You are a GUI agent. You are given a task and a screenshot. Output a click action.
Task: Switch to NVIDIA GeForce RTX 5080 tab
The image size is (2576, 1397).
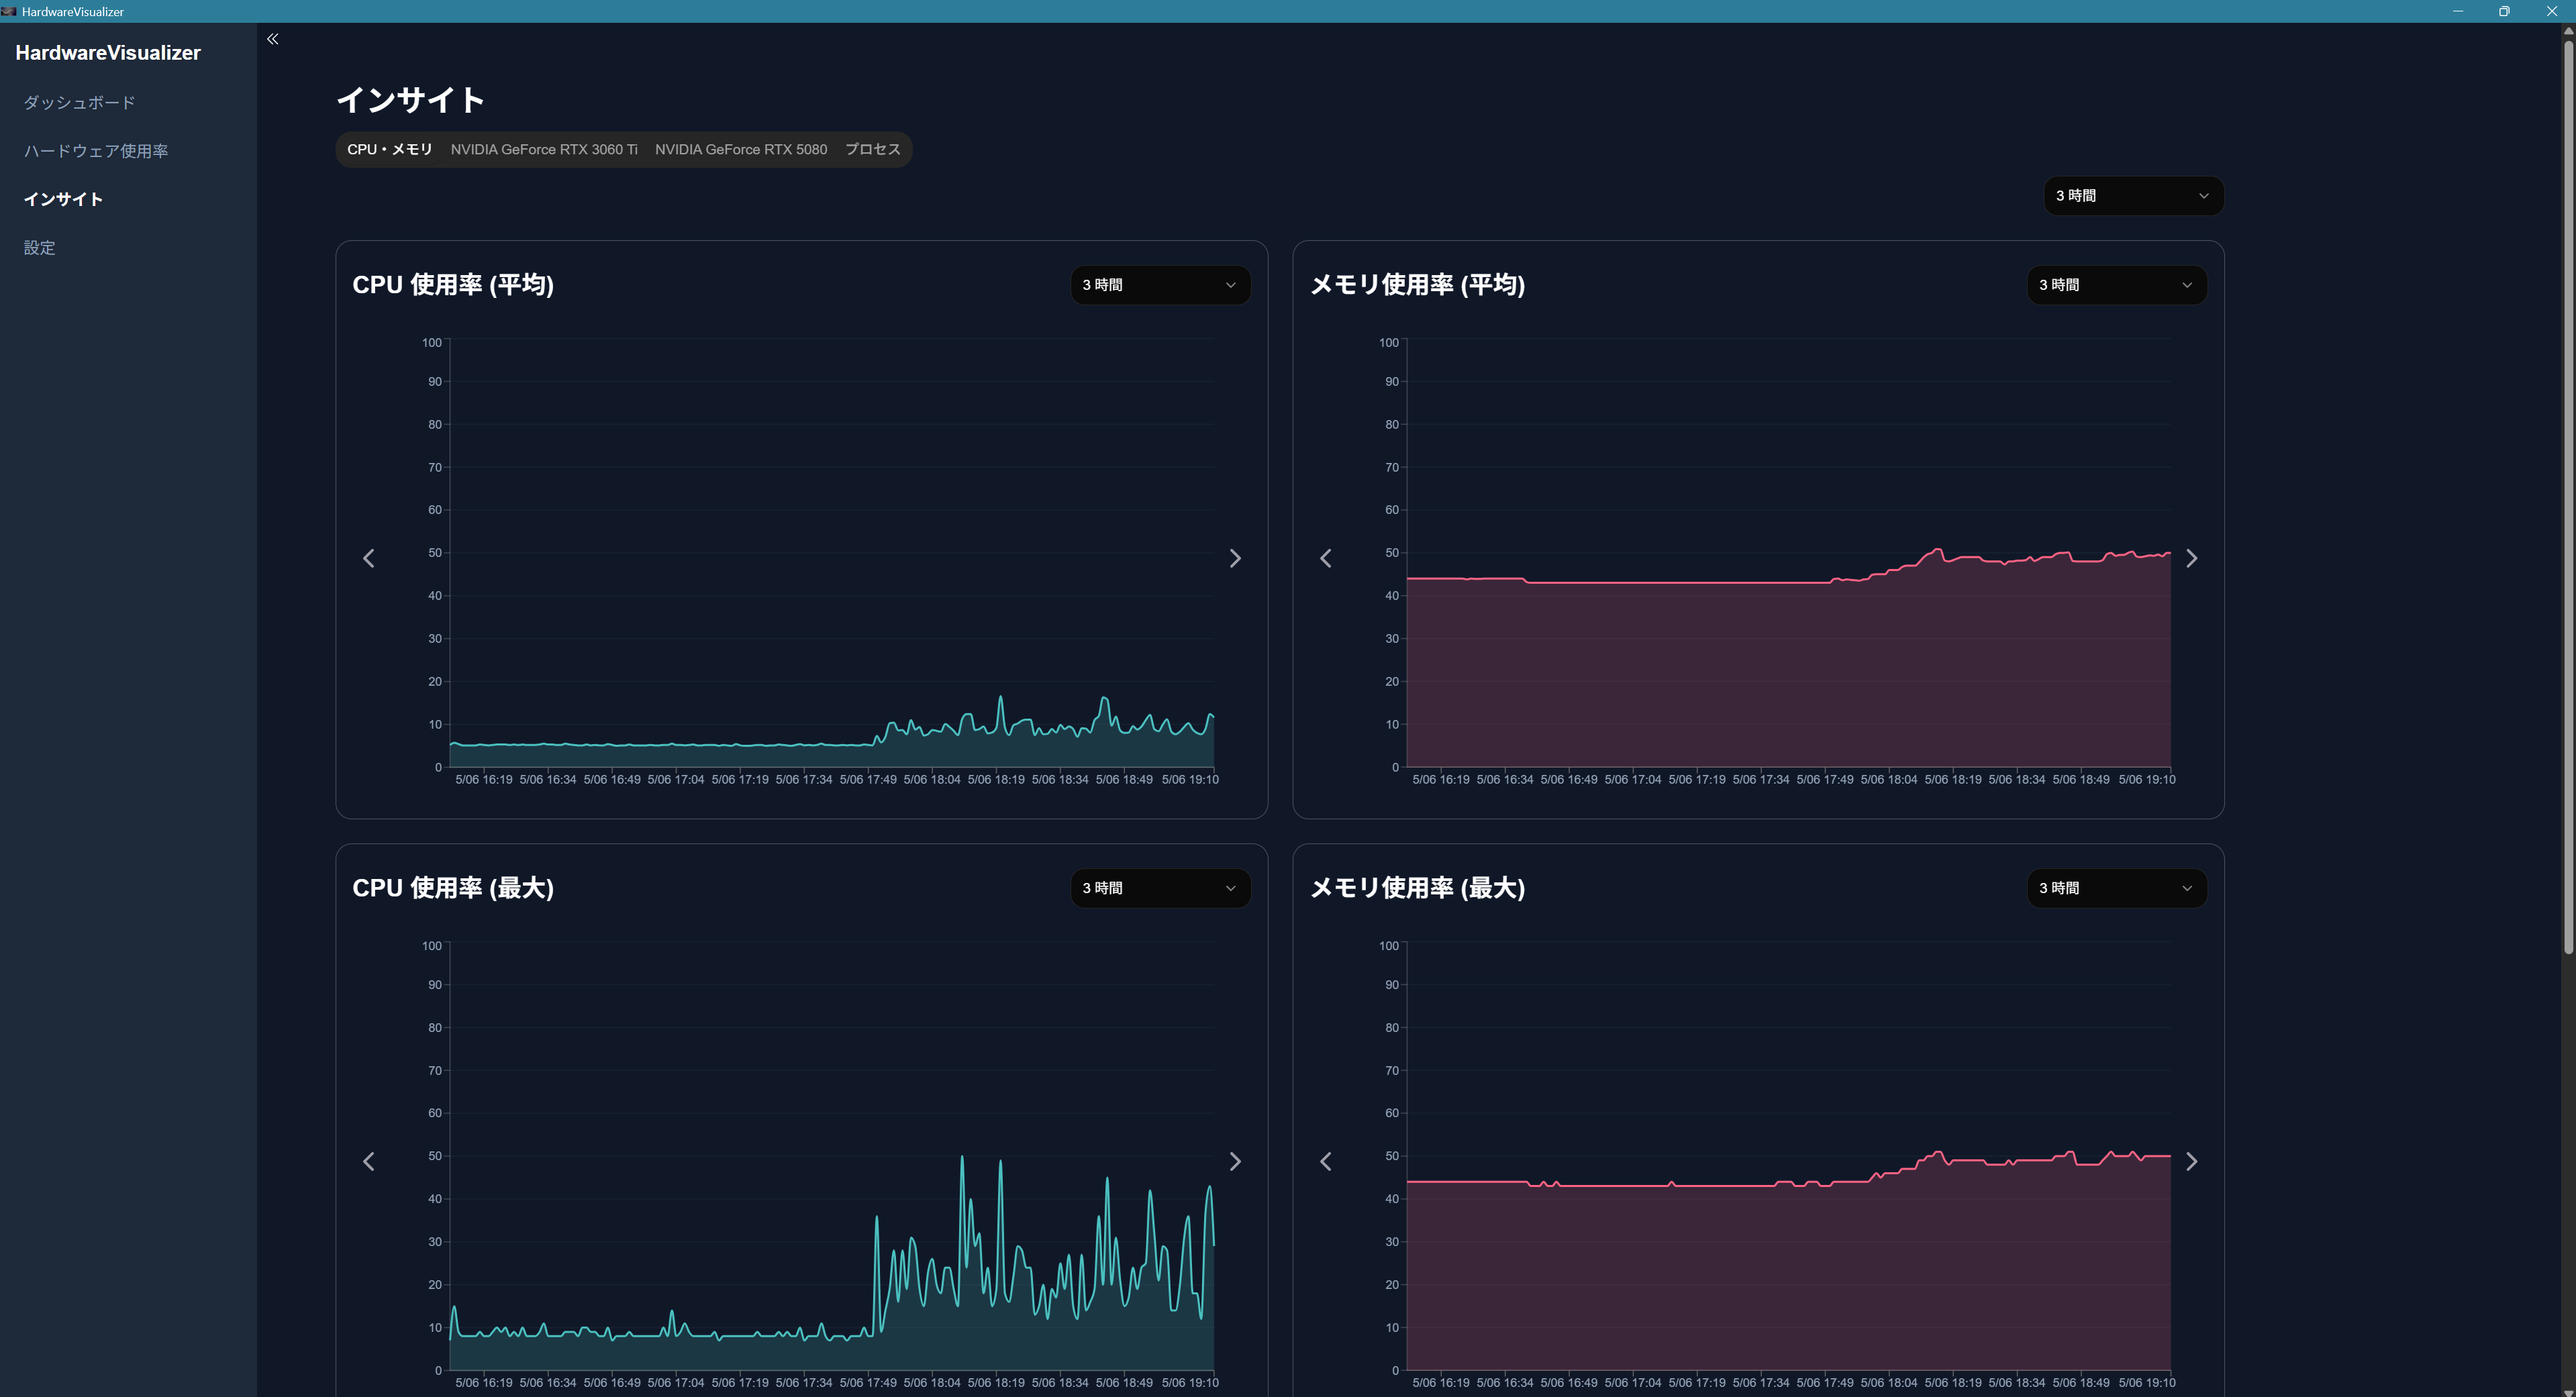pyautogui.click(x=741, y=149)
